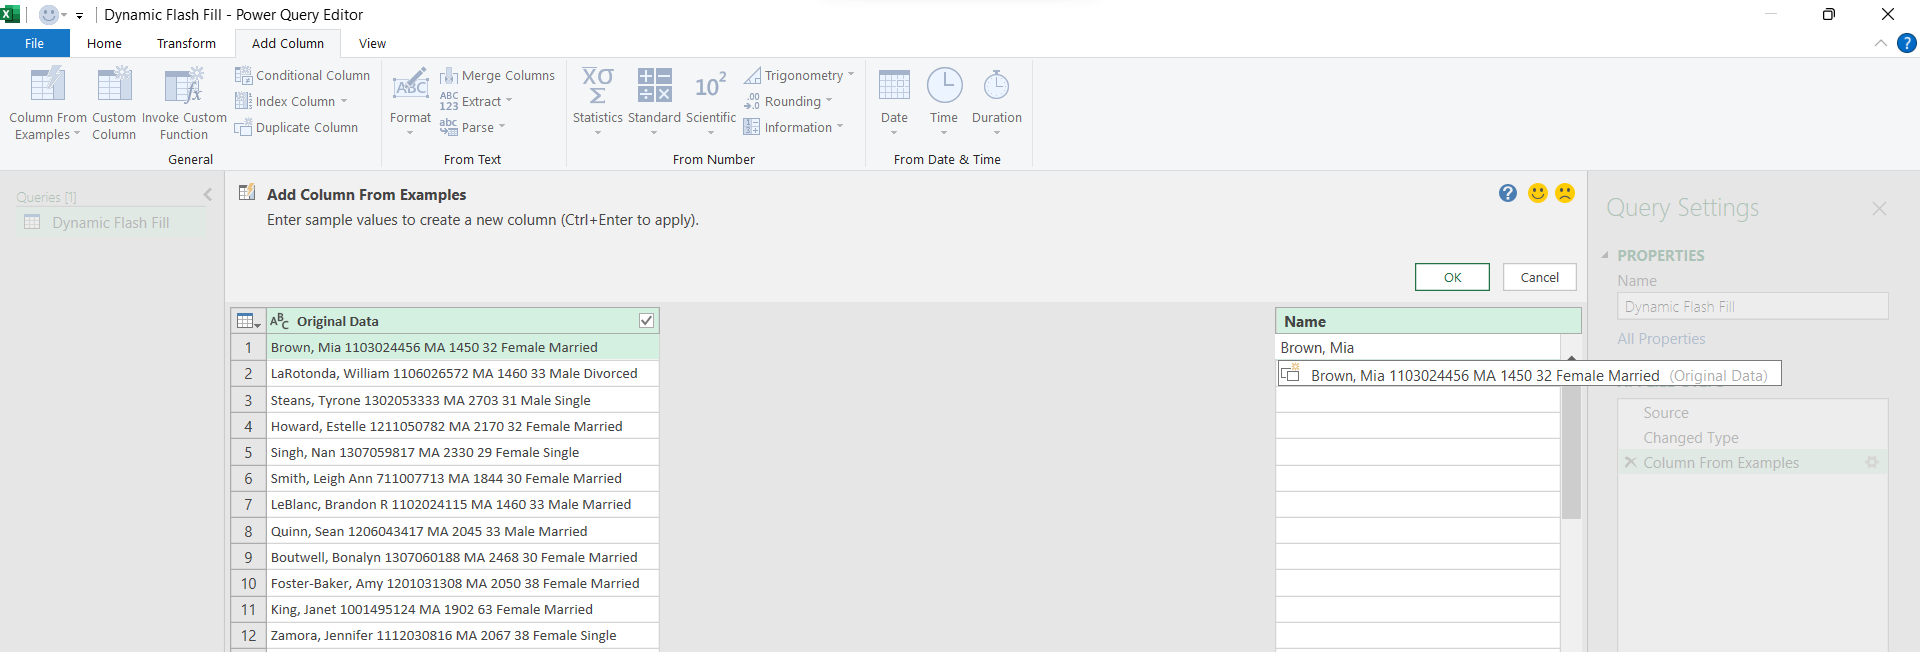
Task: Open the Time column tool
Action: 944,102
